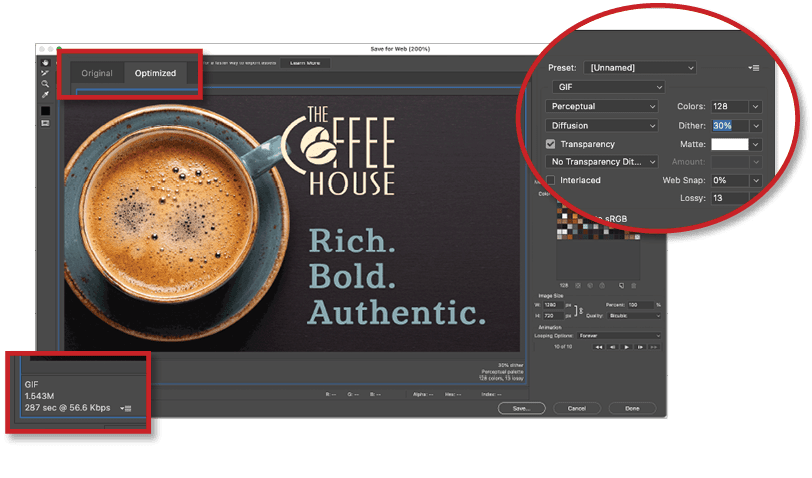Screen dimensions: 812x478
Task: Click the white Matte color swatch
Action: pos(730,144)
